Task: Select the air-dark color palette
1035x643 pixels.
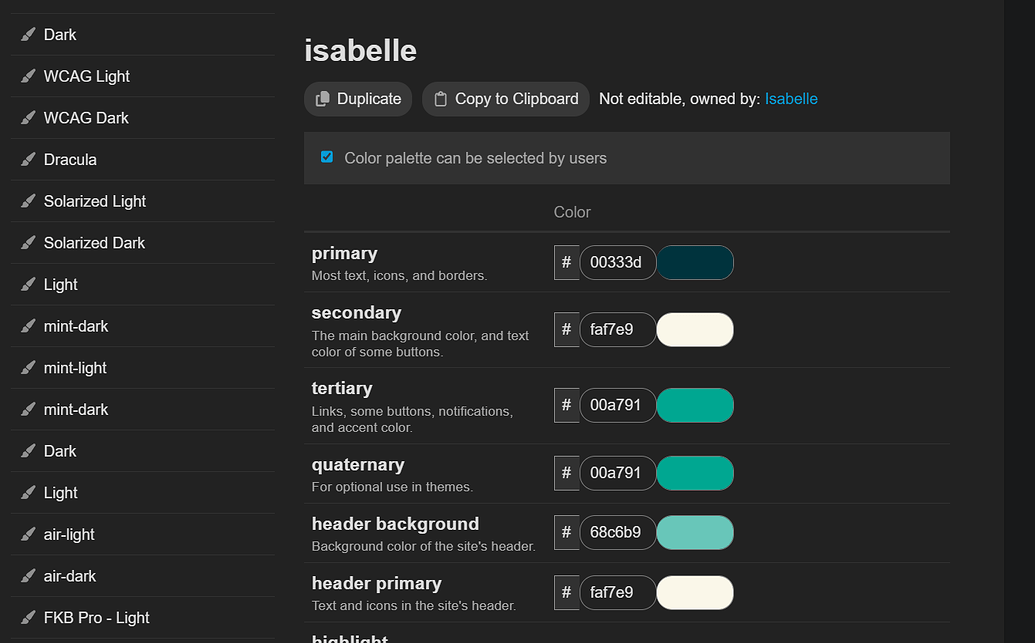Action: pos(70,576)
